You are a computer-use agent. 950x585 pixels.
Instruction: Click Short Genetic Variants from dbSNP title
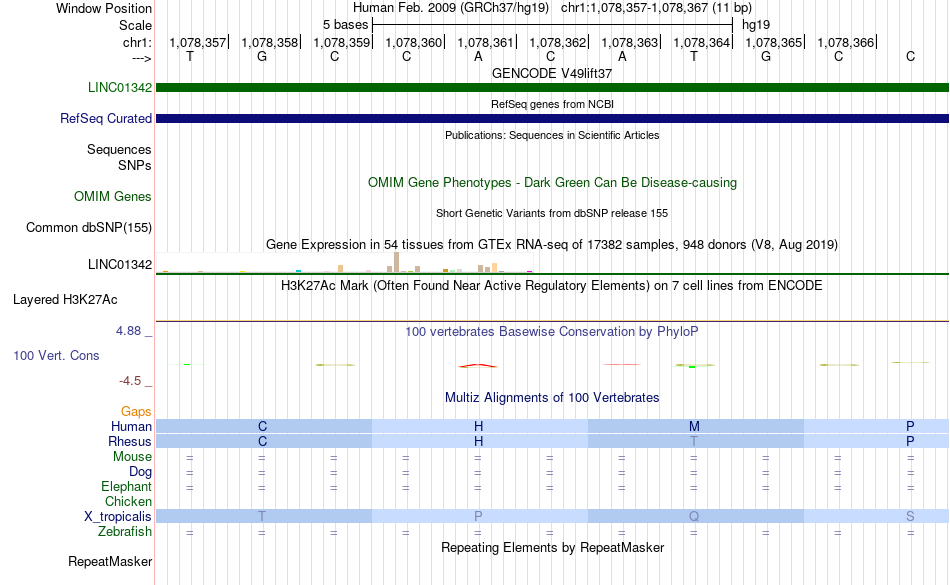pyautogui.click(x=552, y=213)
